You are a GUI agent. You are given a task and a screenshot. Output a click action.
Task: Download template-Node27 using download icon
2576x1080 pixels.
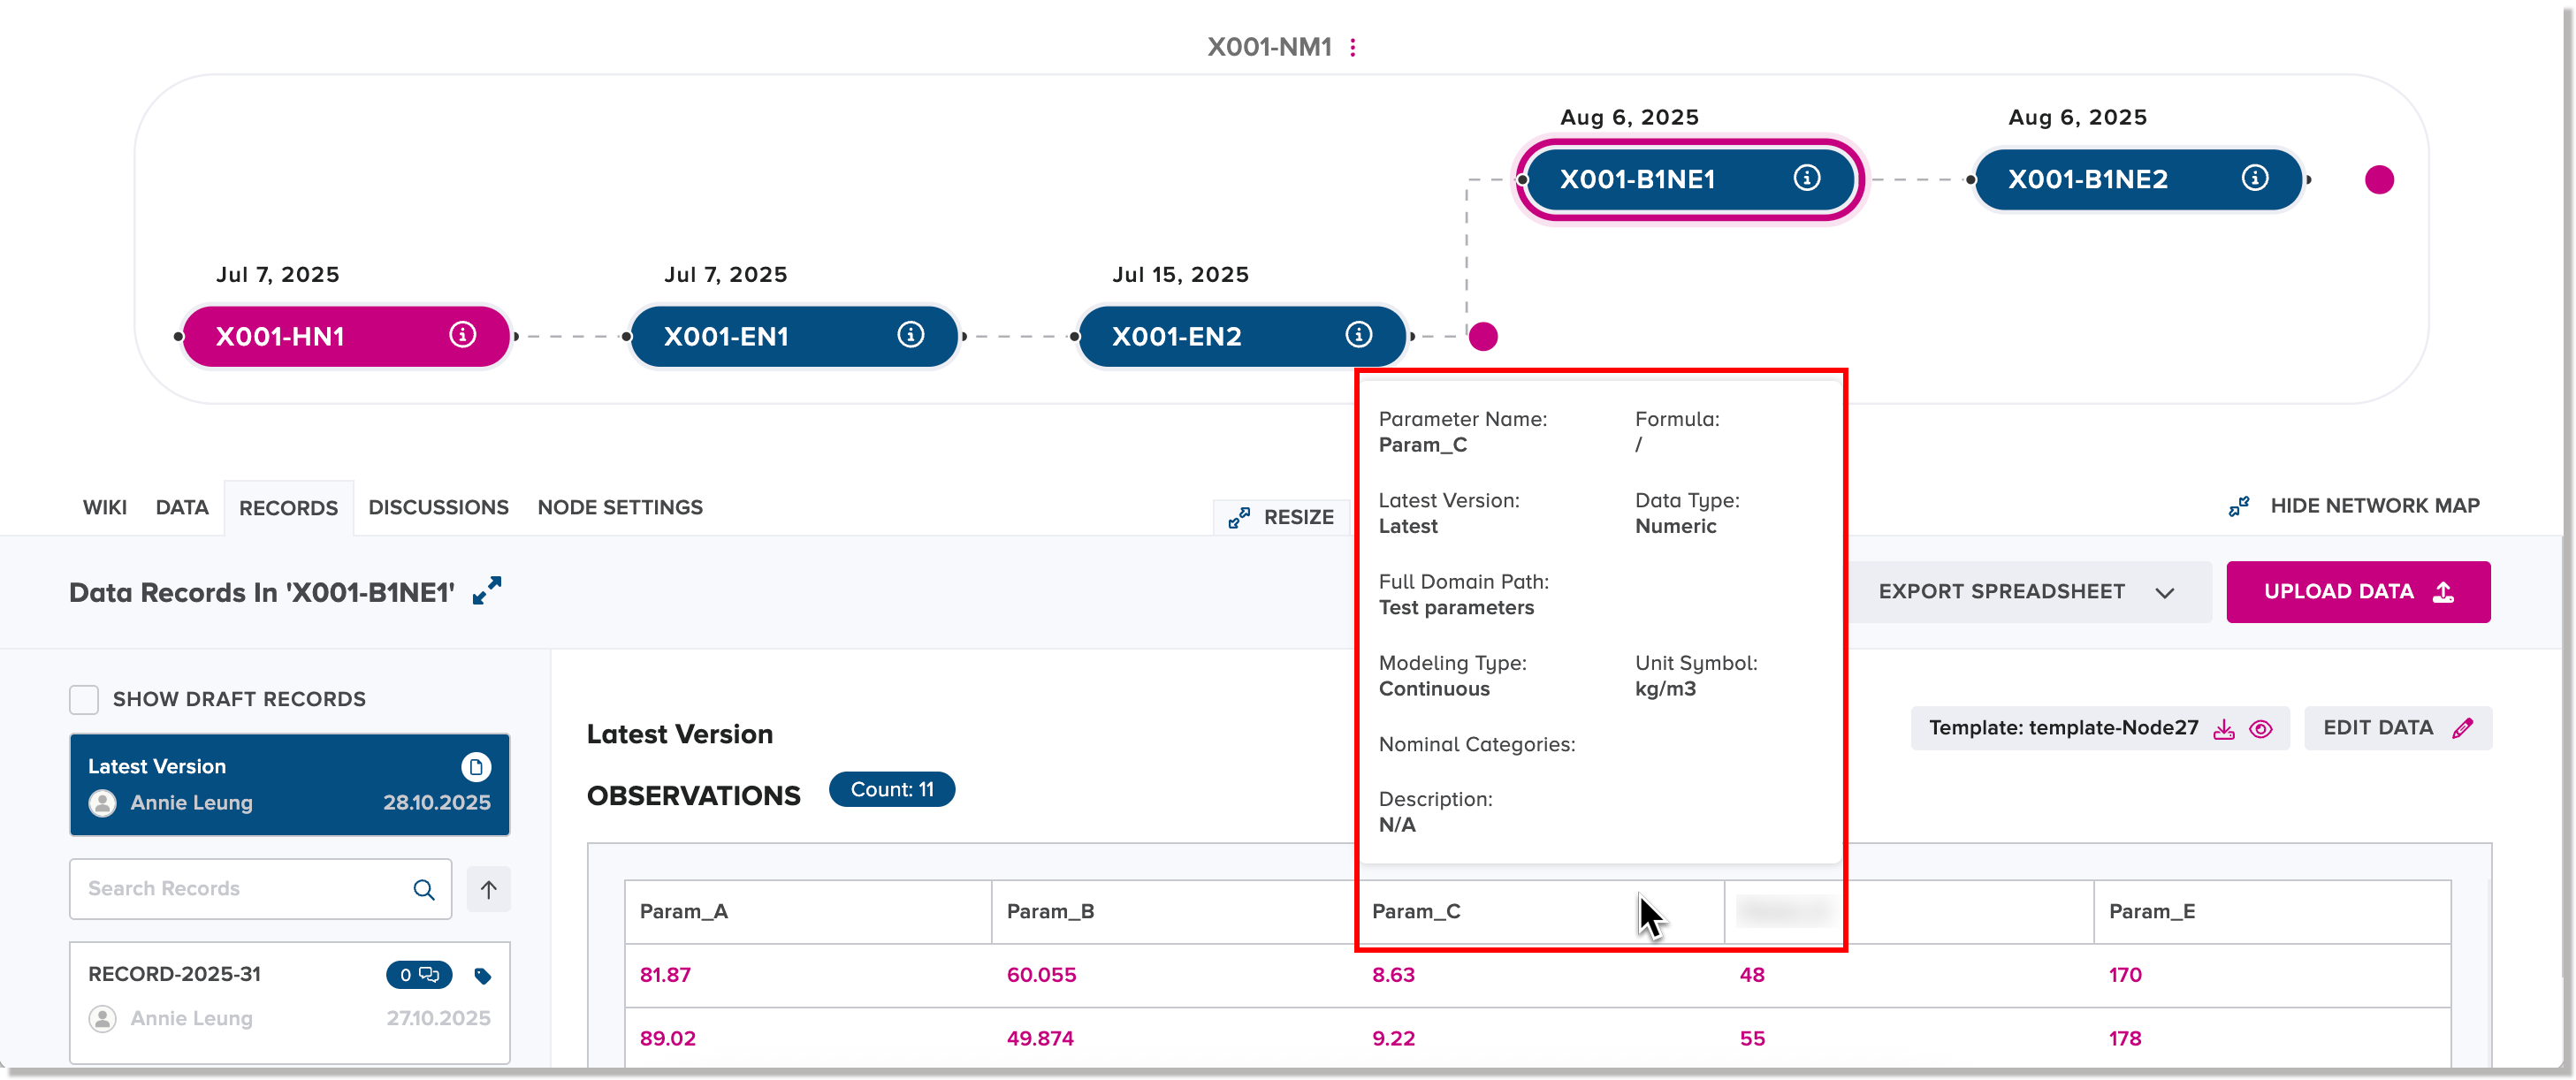point(2223,729)
